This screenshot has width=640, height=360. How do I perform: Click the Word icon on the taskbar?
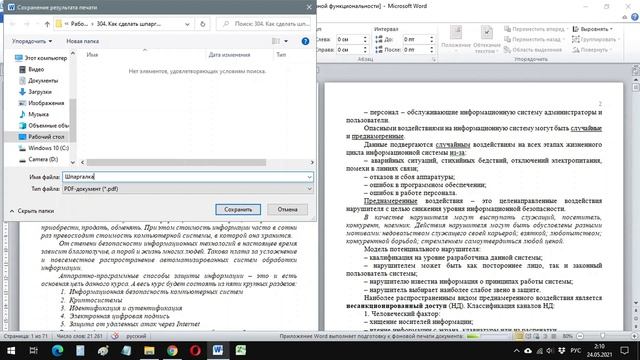[x=218, y=351]
